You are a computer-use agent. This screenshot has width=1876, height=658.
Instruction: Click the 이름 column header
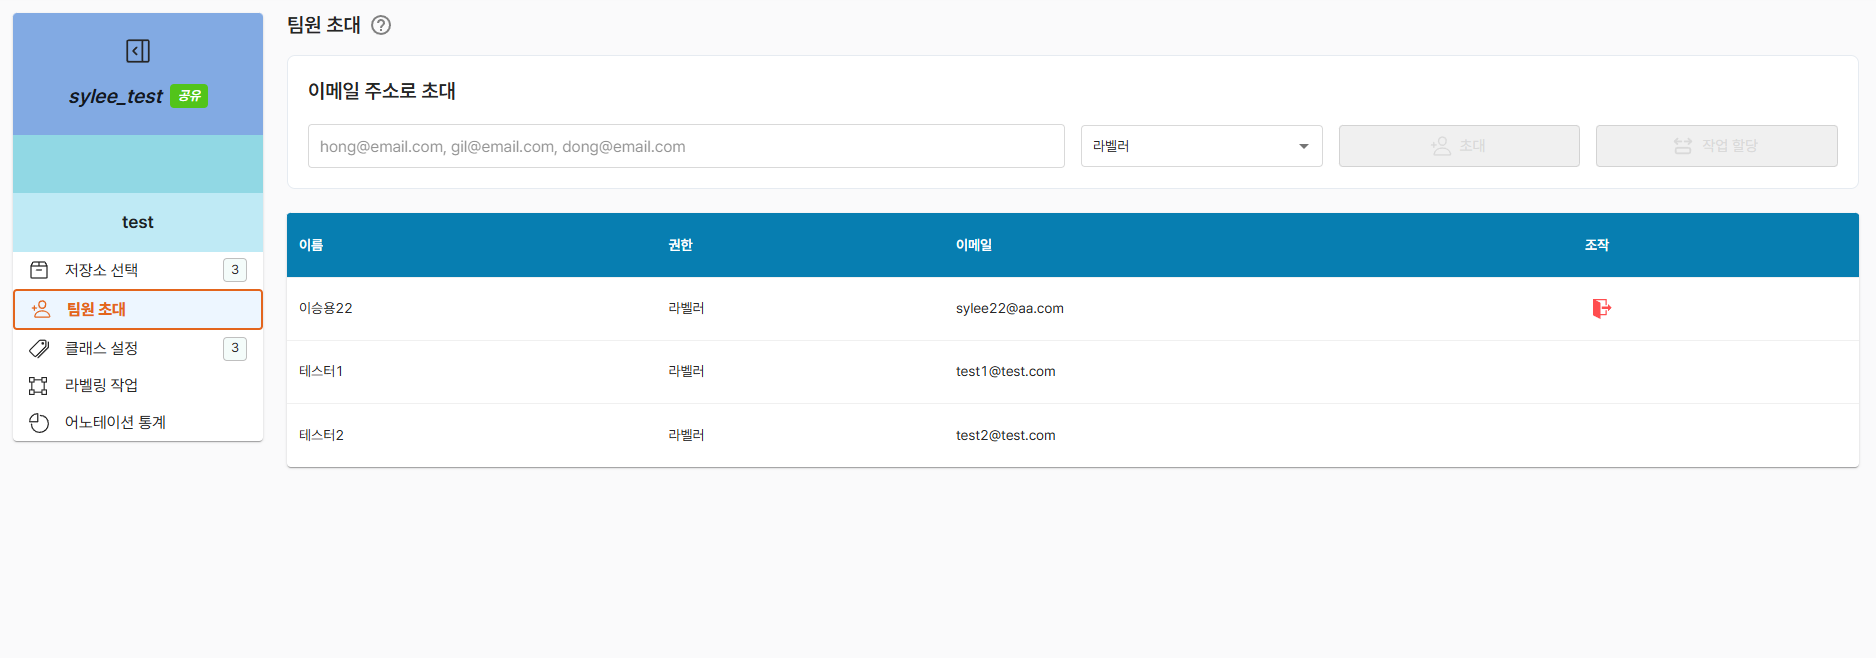click(311, 245)
